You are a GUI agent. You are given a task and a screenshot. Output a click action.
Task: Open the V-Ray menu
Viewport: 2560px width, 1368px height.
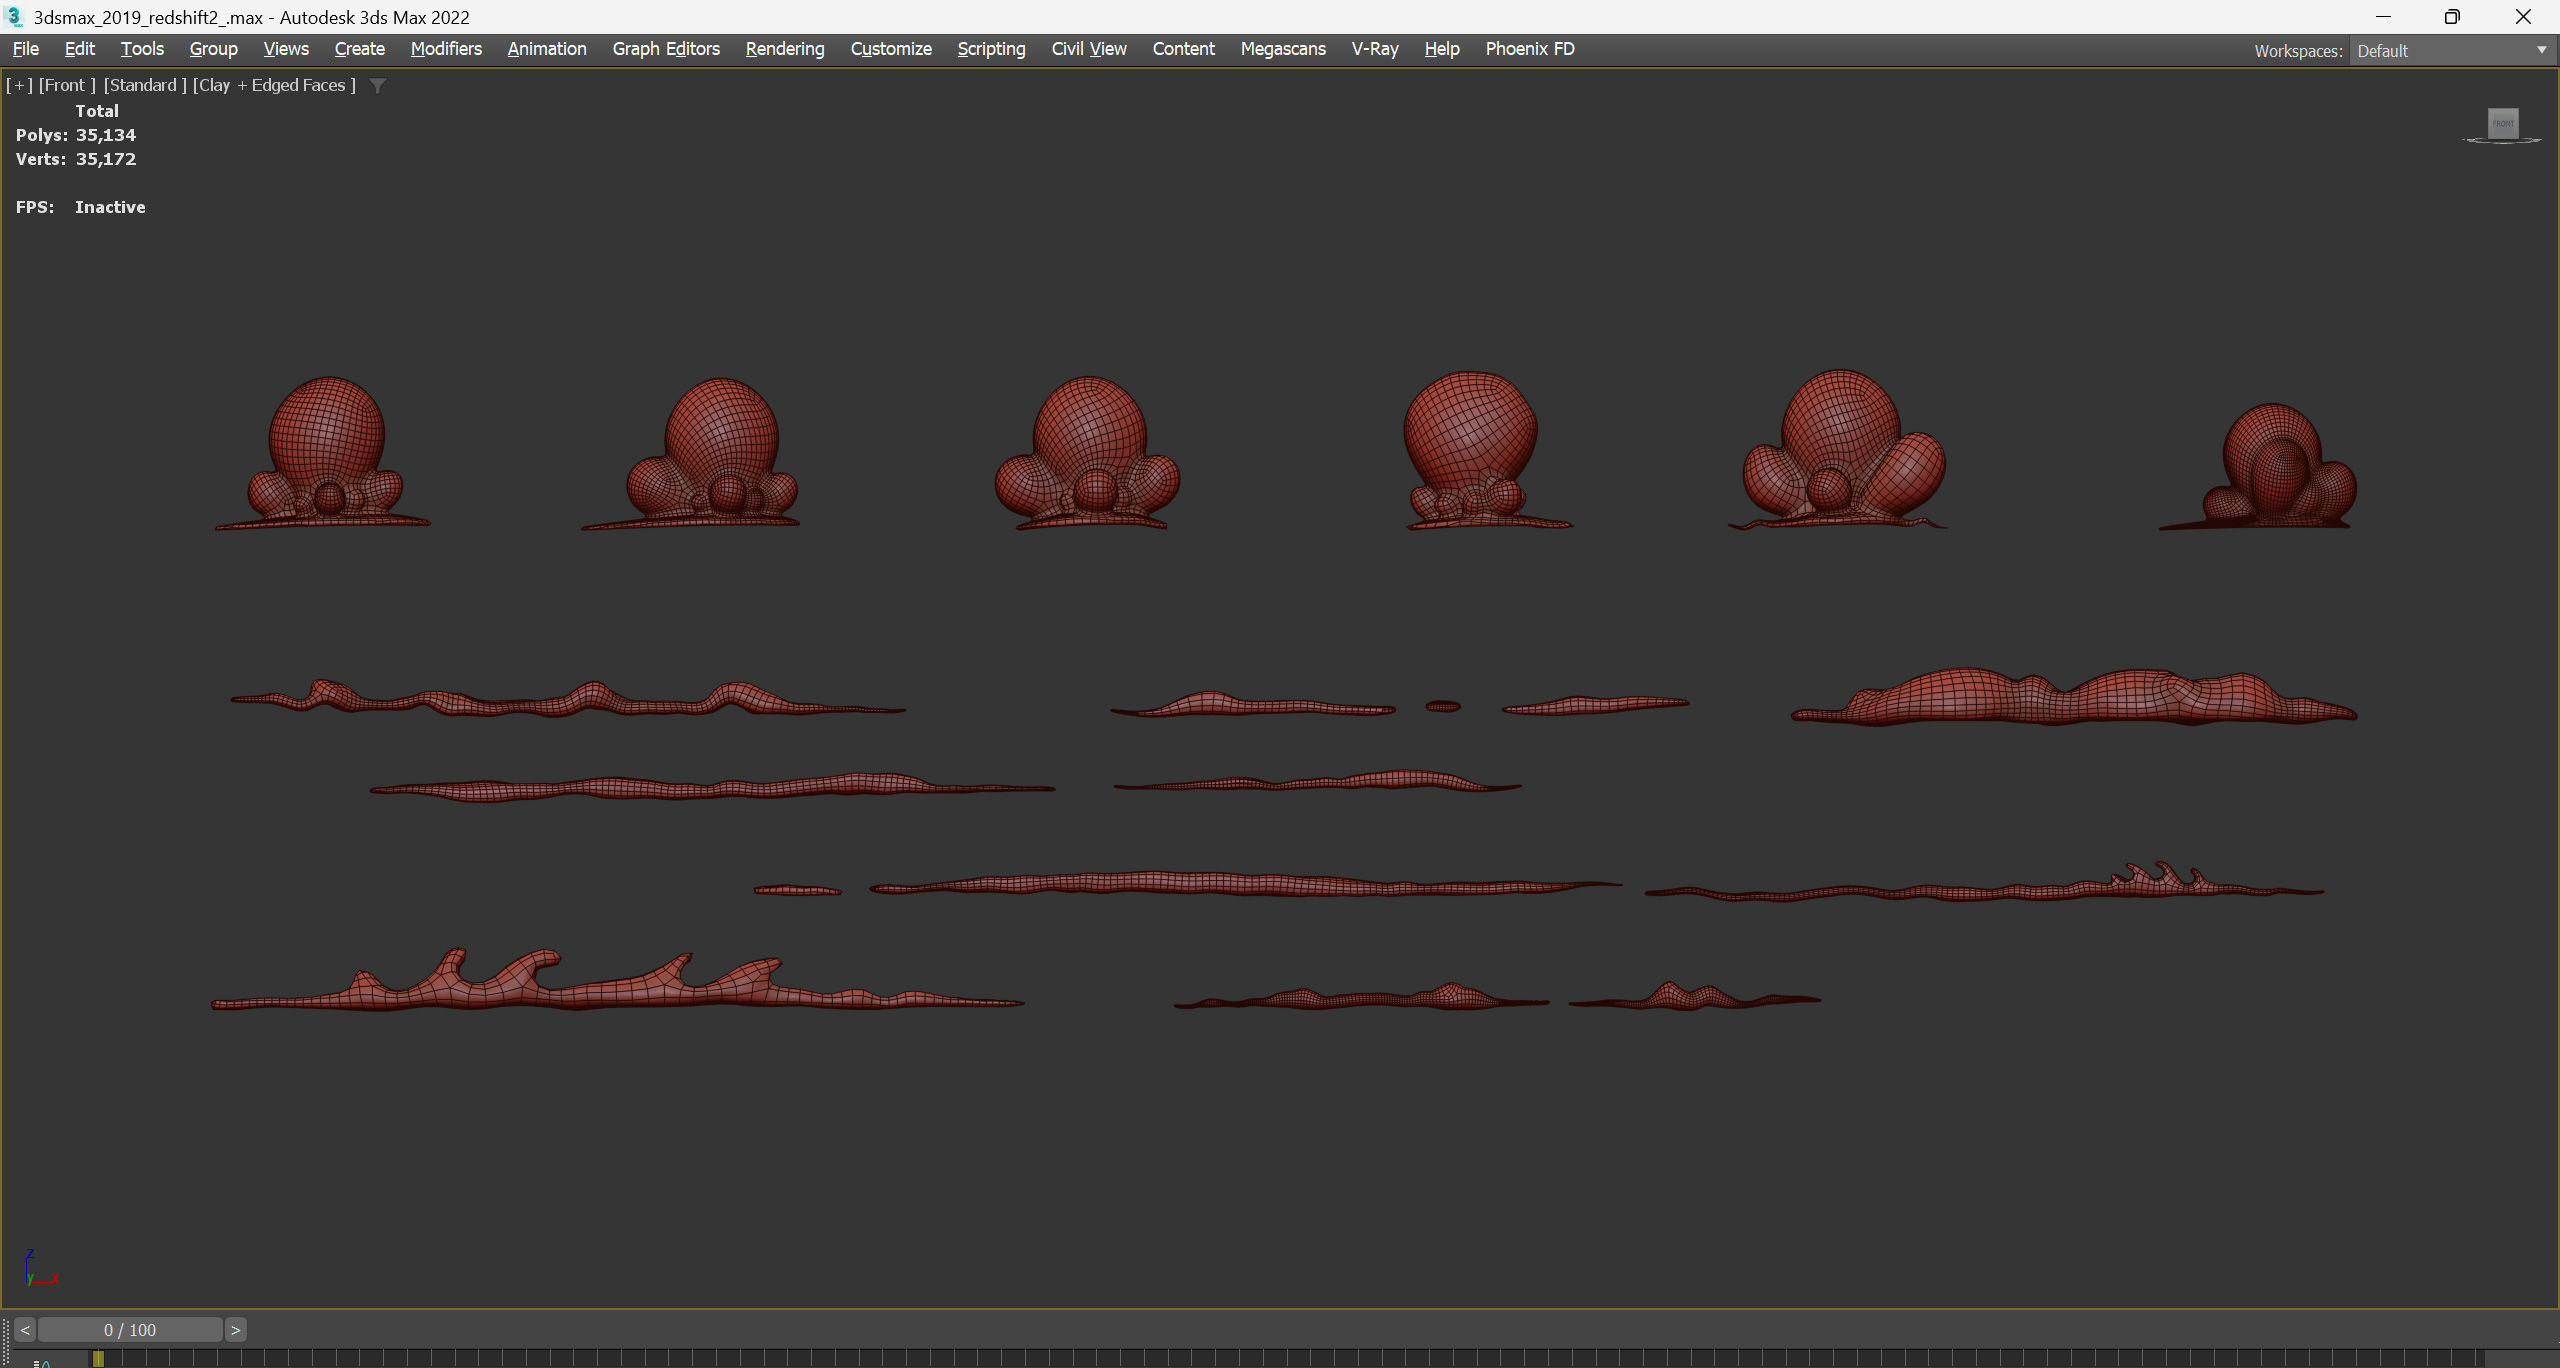1374,49
